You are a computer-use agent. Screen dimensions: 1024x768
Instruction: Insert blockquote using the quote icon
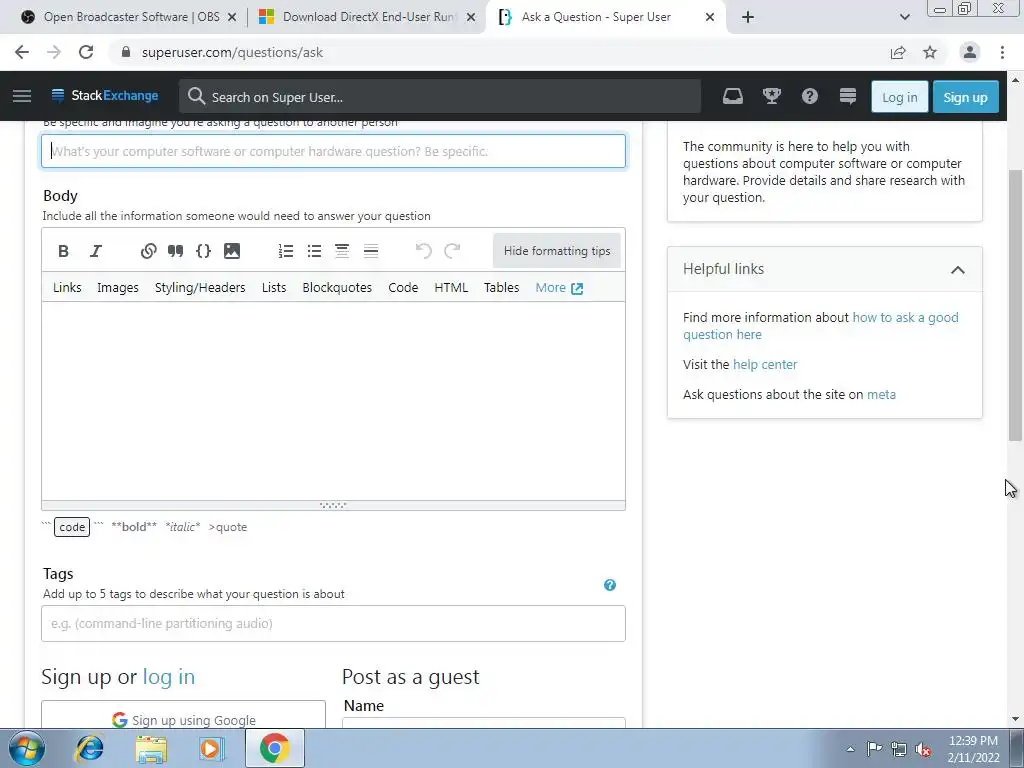175,251
